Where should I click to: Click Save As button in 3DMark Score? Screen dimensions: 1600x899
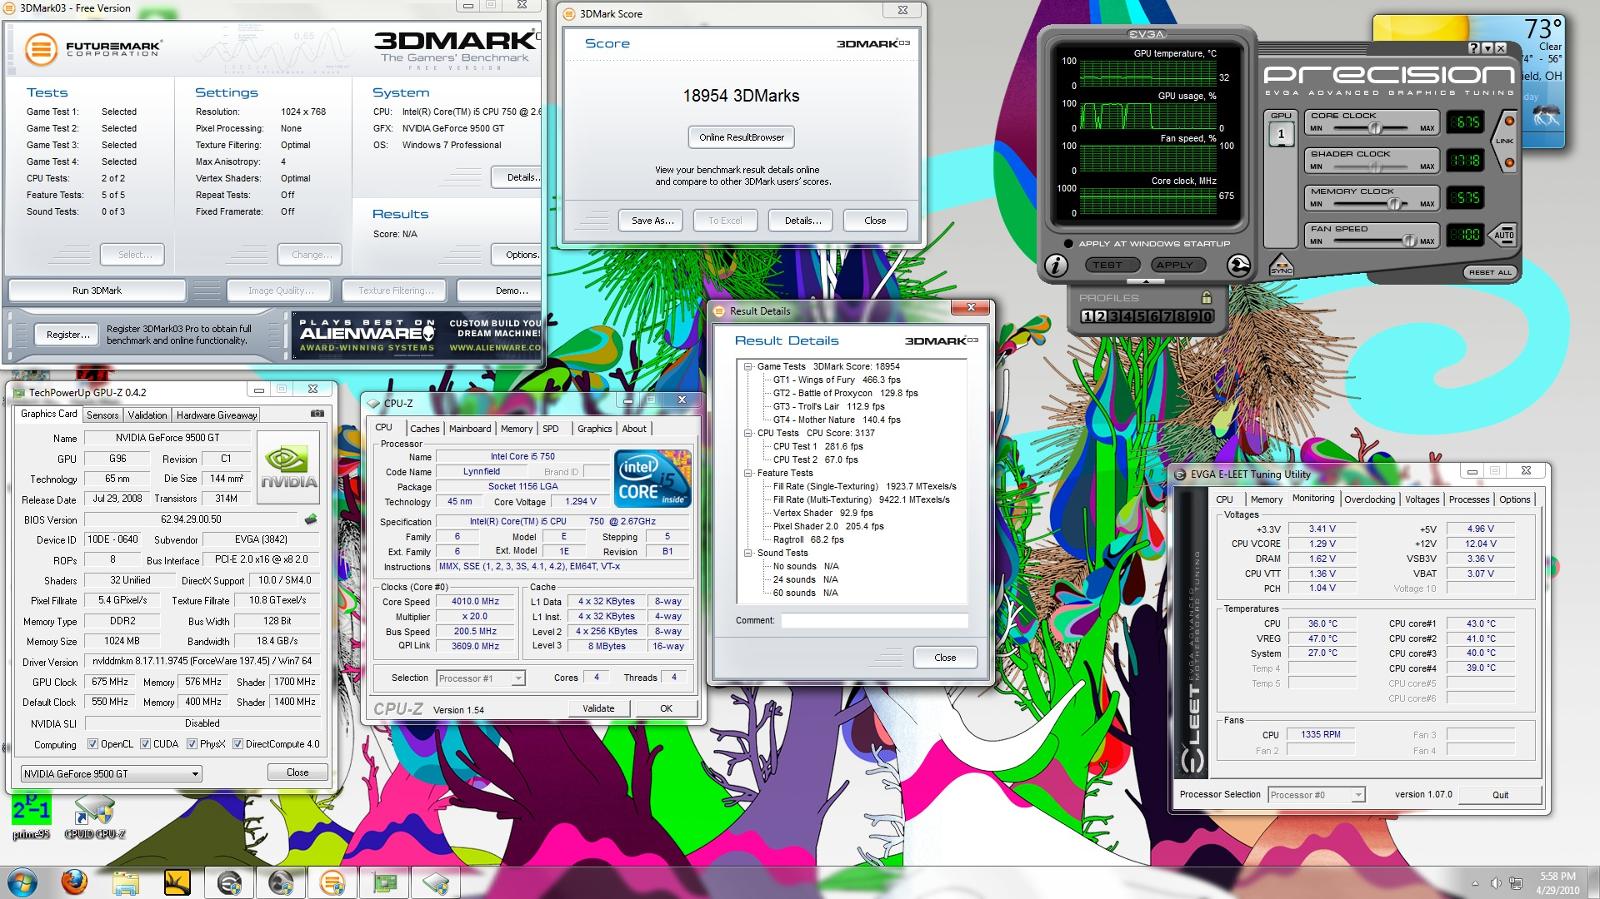coord(652,220)
